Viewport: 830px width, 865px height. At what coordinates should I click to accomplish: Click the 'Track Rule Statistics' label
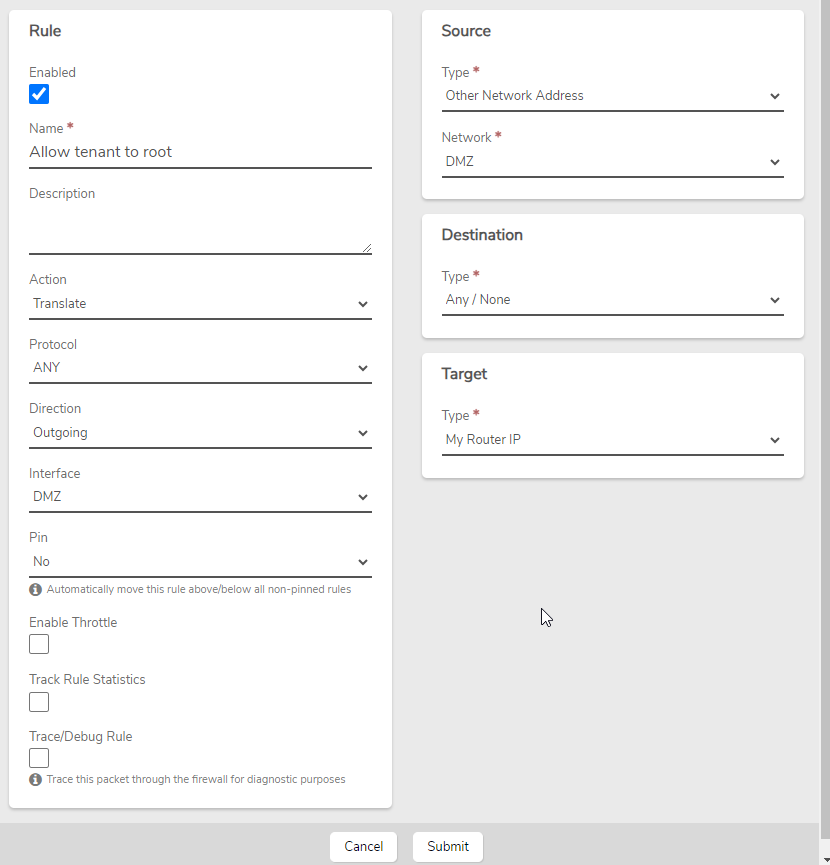(x=87, y=680)
